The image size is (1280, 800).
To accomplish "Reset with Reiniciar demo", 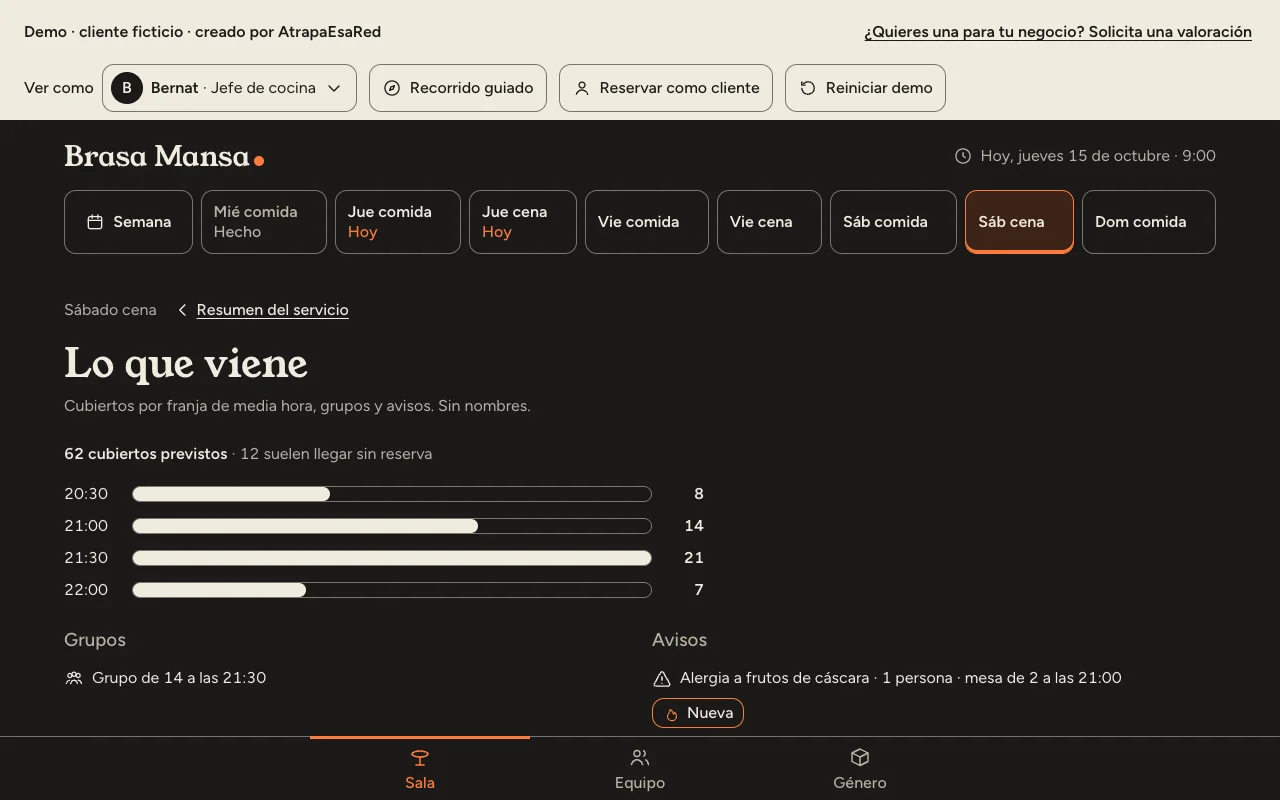I will tap(865, 88).
